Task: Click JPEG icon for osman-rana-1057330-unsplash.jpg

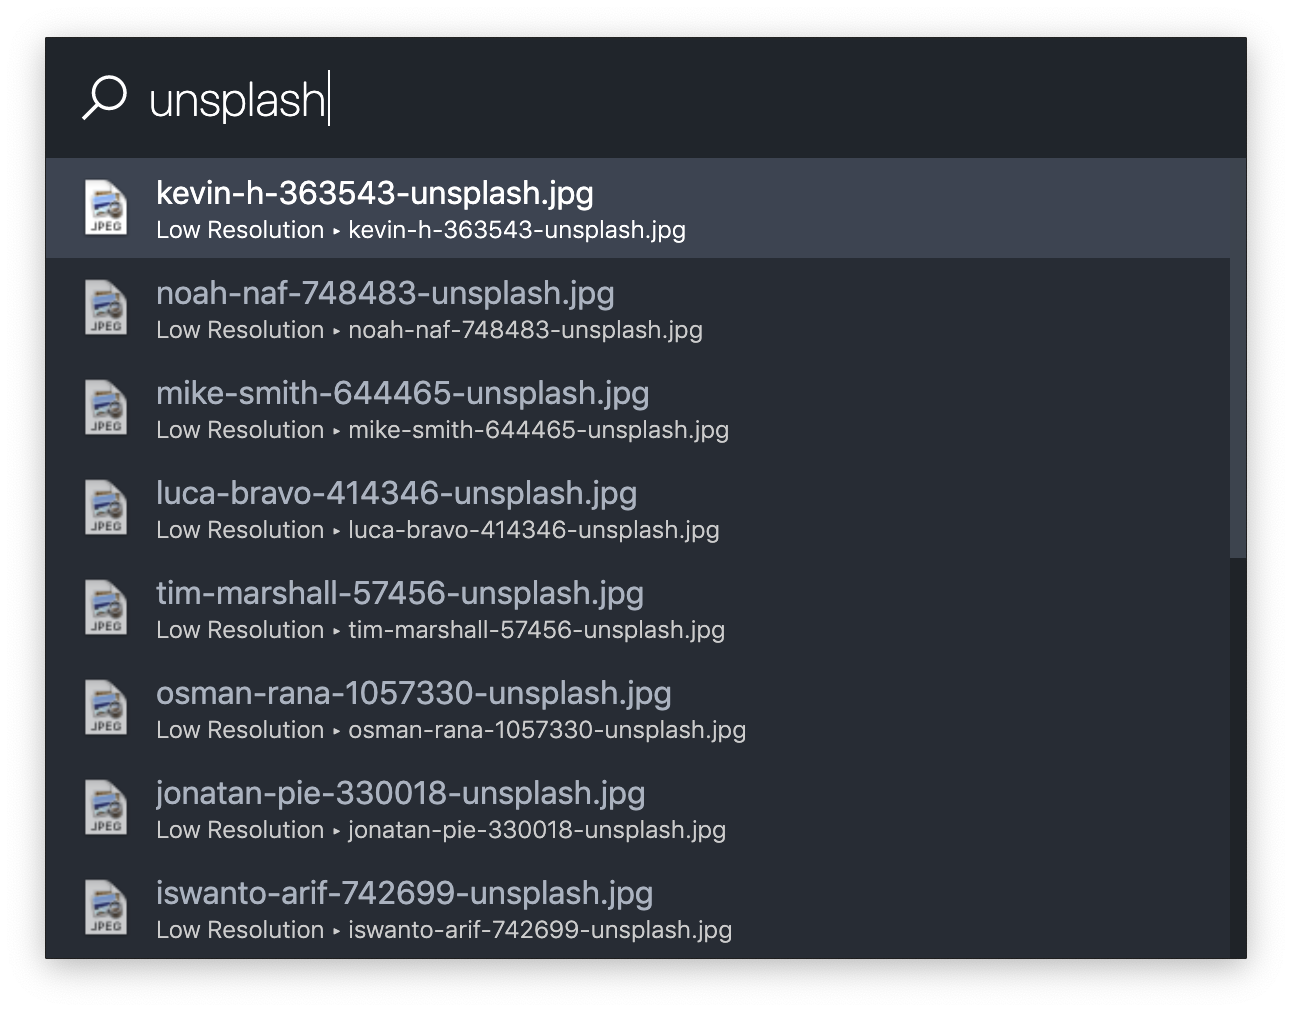Action: point(105,708)
